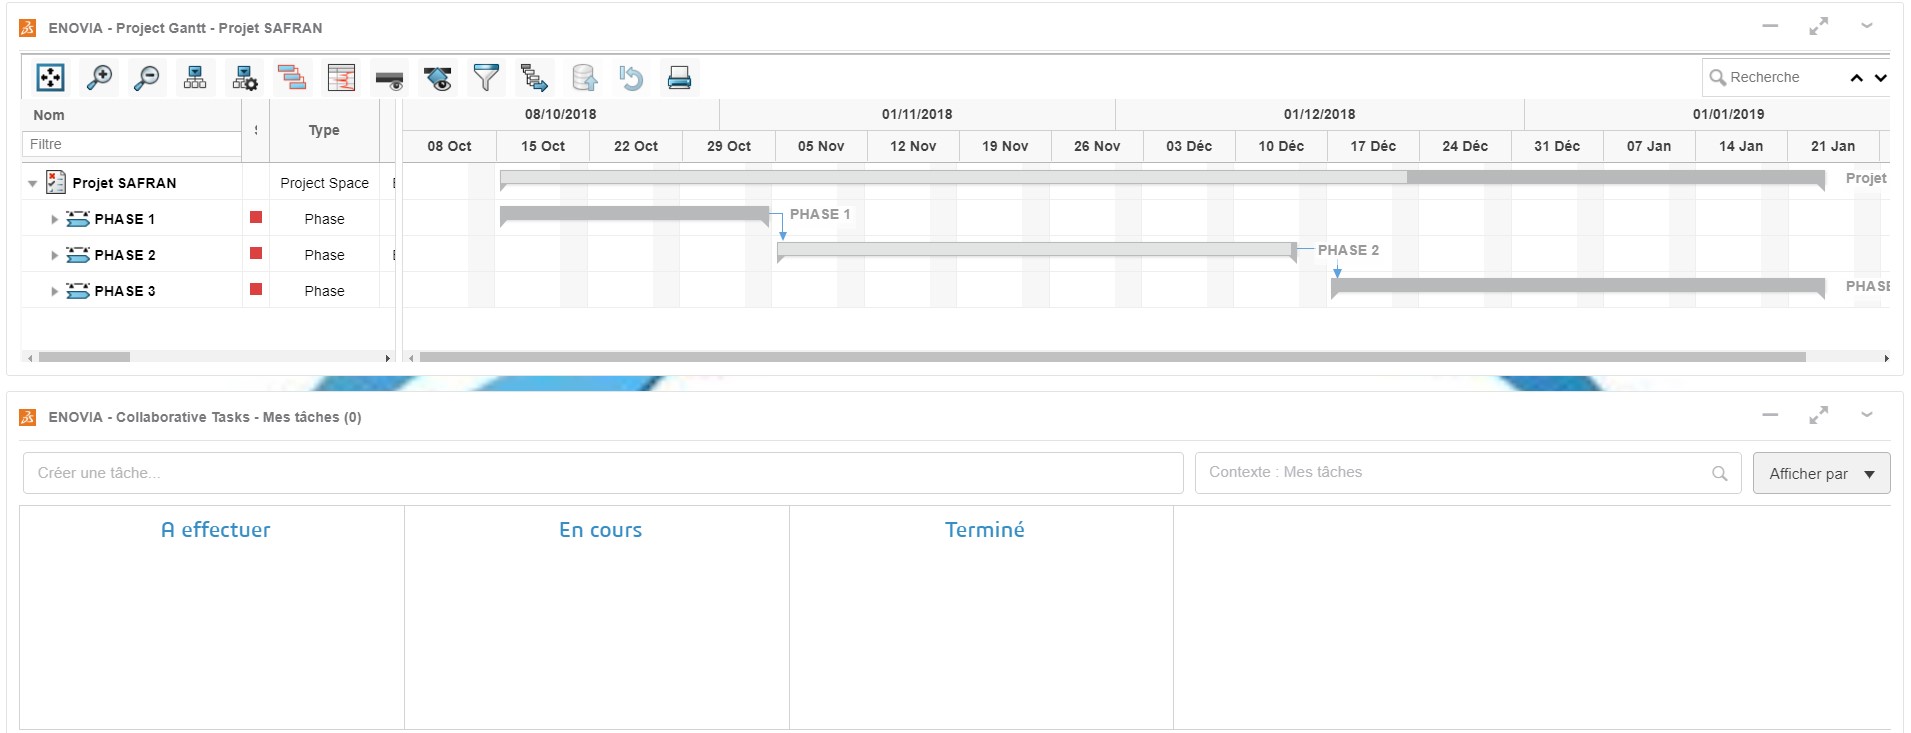Click the red status square for PHASE 1

coord(256,217)
